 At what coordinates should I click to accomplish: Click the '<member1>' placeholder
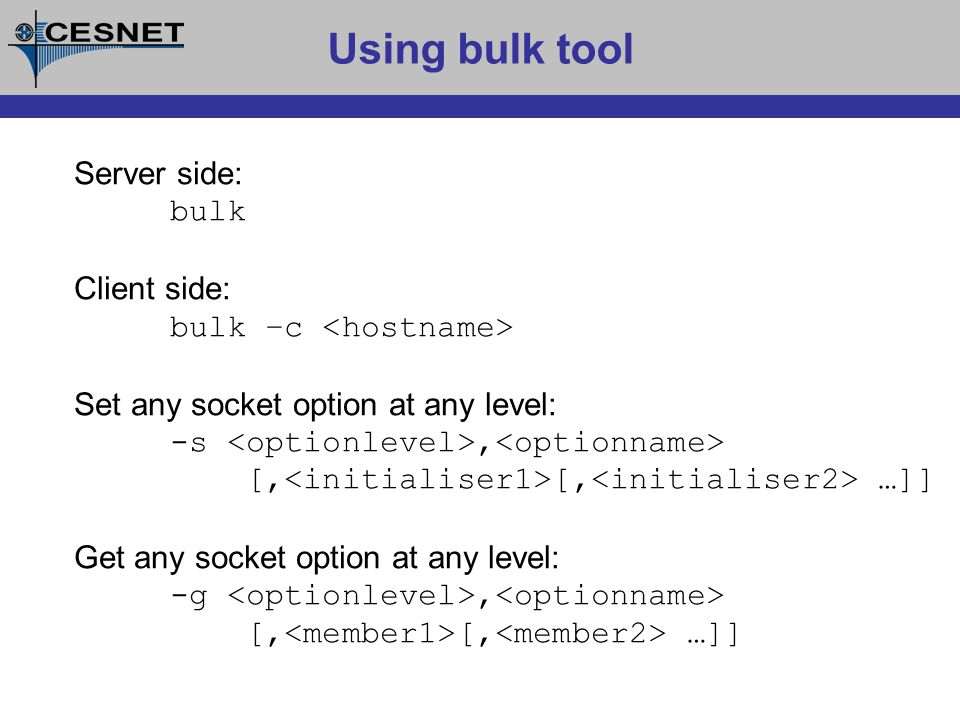point(370,634)
